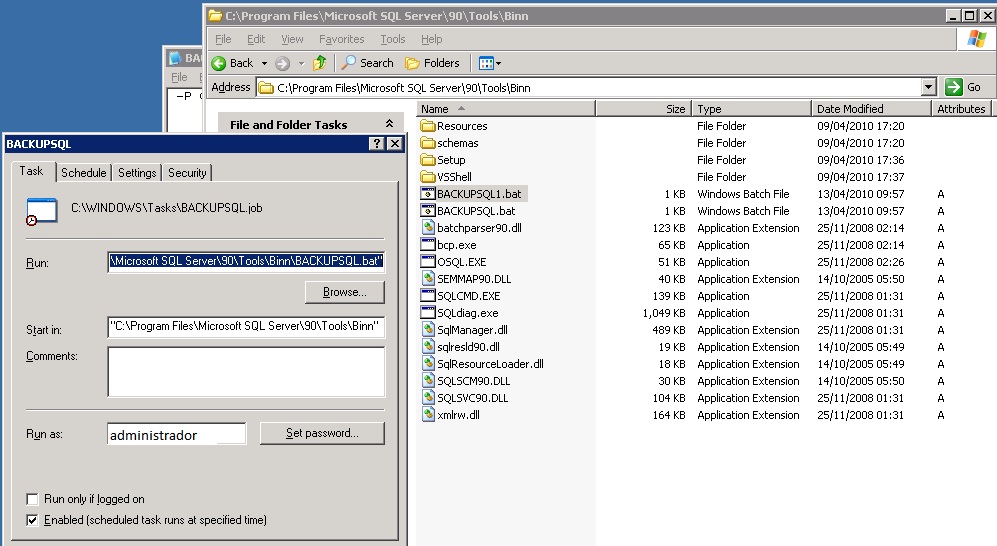
Task: Click the Forward arrow icon in Explorer
Action: tap(282, 63)
